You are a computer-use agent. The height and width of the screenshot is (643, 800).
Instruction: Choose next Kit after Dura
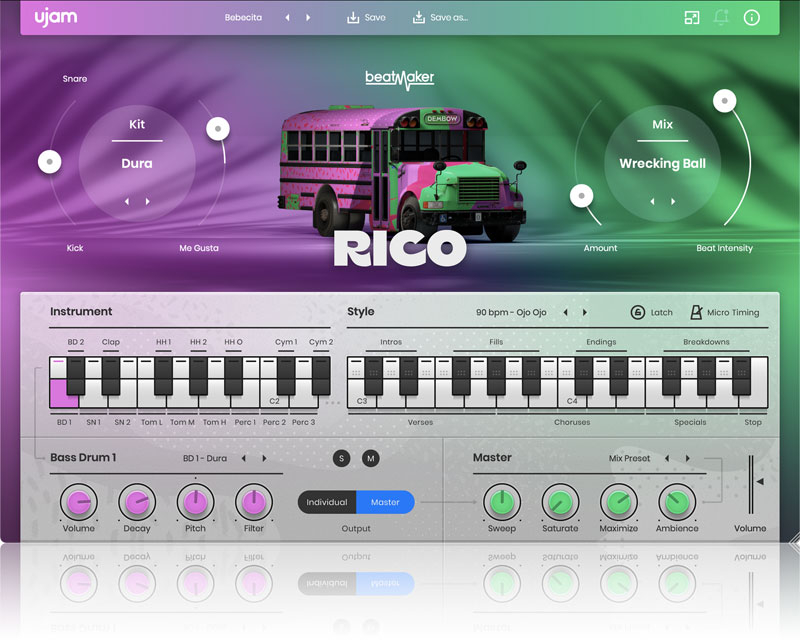click(147, 202)
